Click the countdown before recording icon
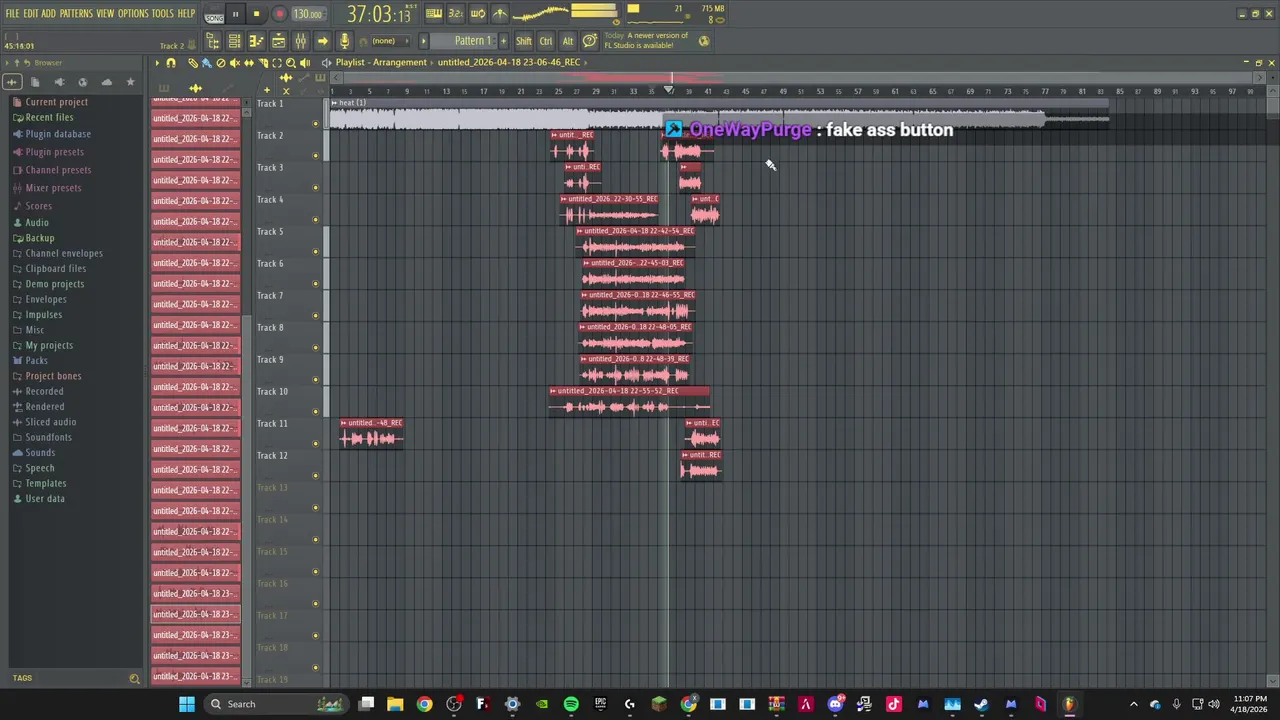1280x720 pixels. [455, 13]
